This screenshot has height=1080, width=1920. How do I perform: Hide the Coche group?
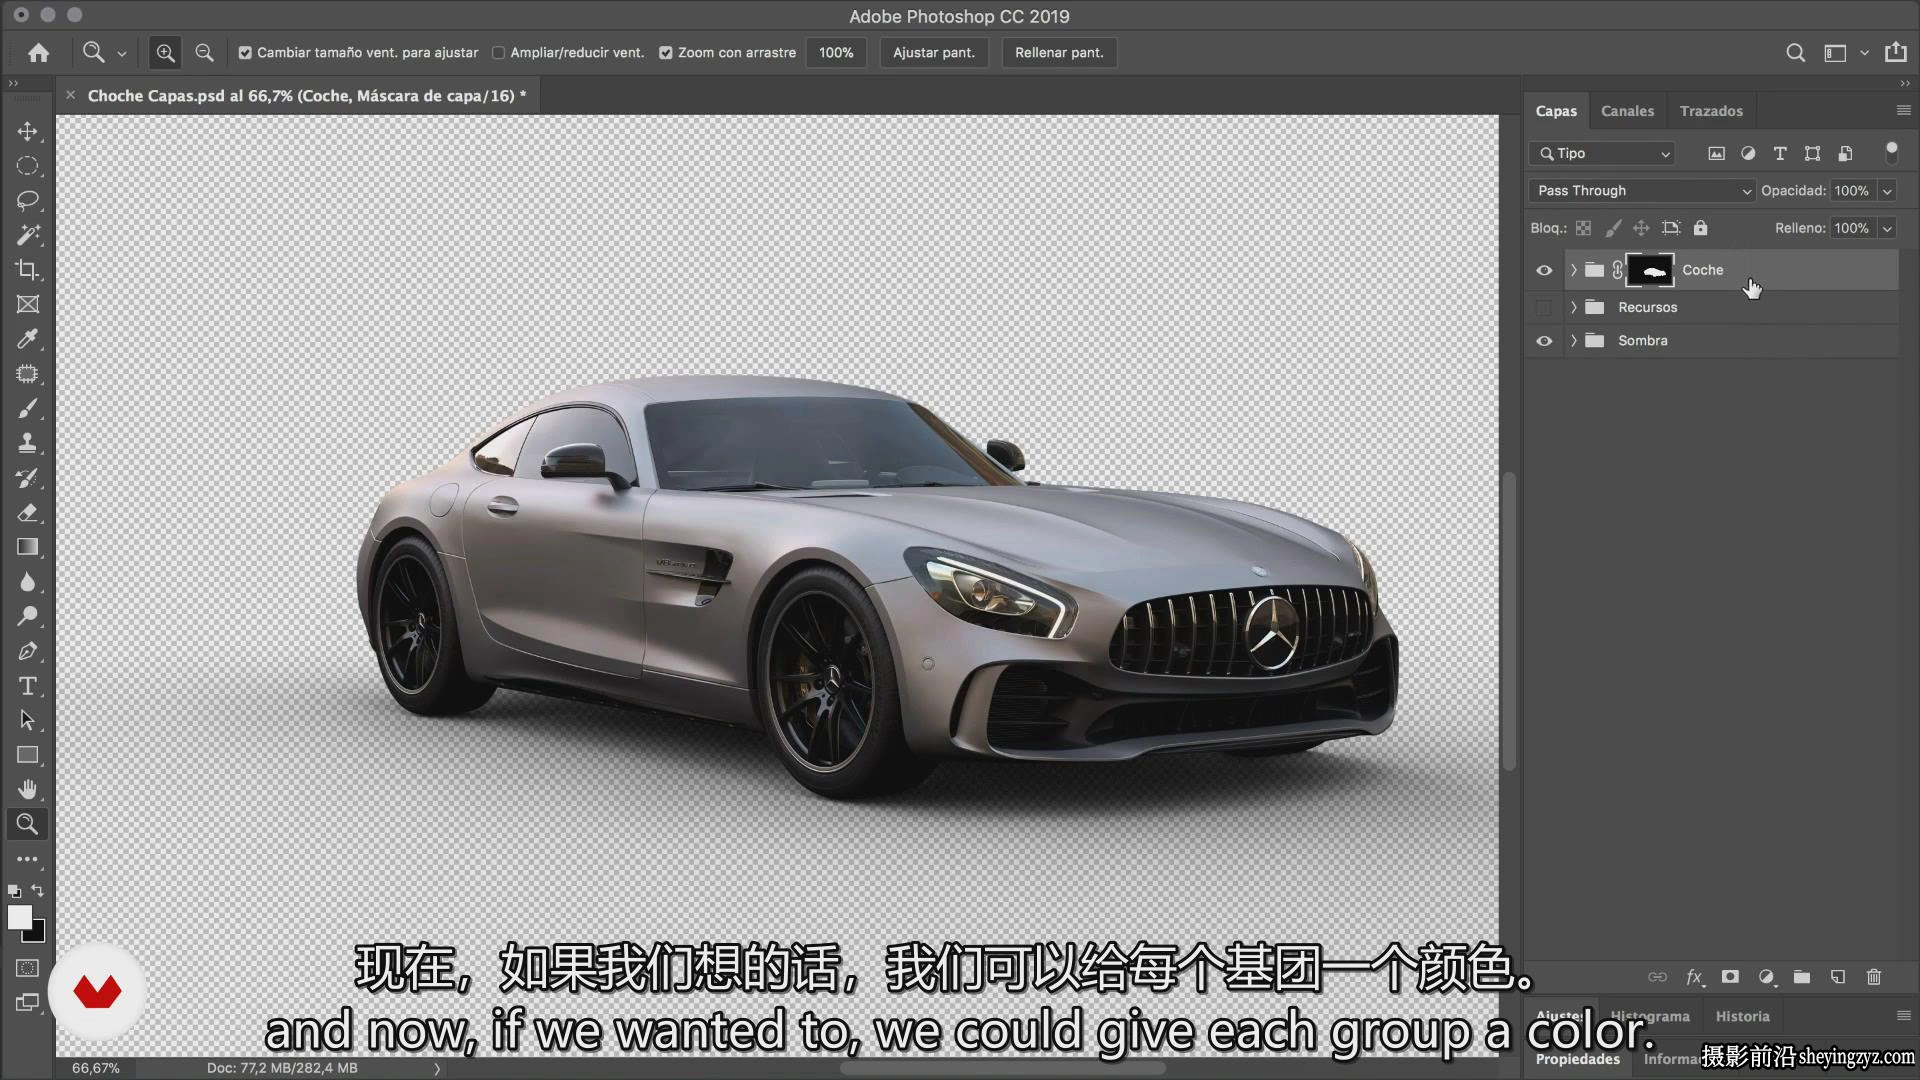pos(1544,270)
